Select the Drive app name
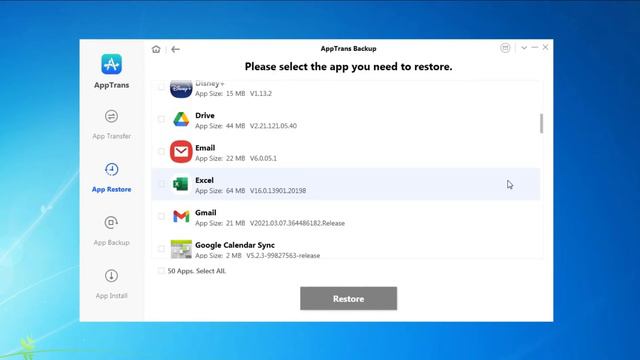Screen dimensions: 640x360 click(204, 116)
